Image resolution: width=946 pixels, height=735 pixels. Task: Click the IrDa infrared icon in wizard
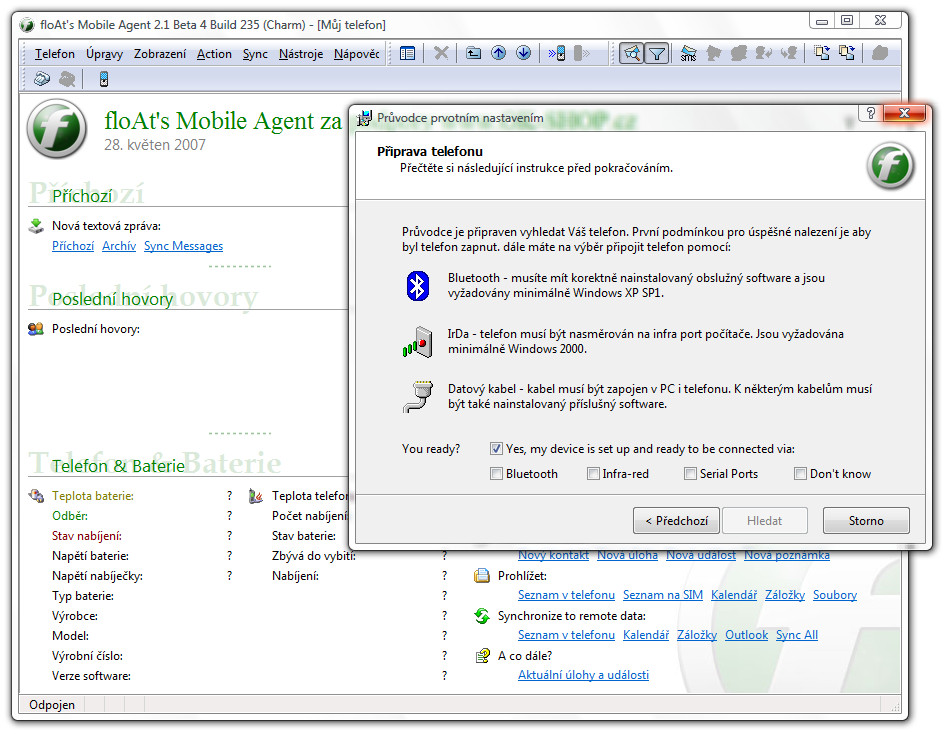click(x=417, y=342)
